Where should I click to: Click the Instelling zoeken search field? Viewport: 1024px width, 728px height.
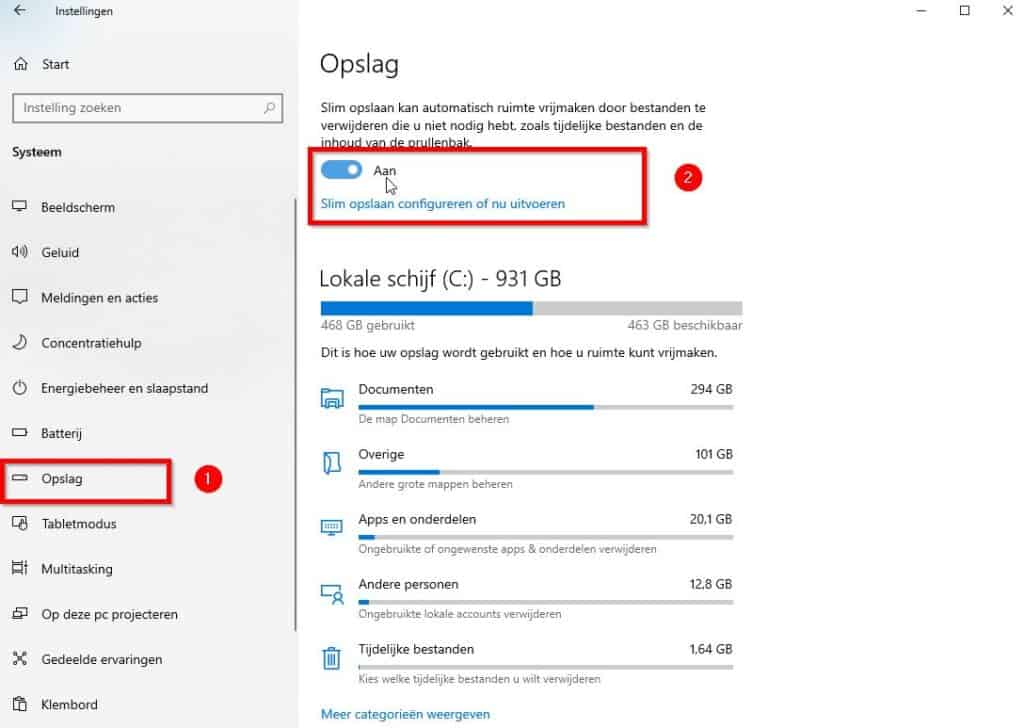pos(148,108)
